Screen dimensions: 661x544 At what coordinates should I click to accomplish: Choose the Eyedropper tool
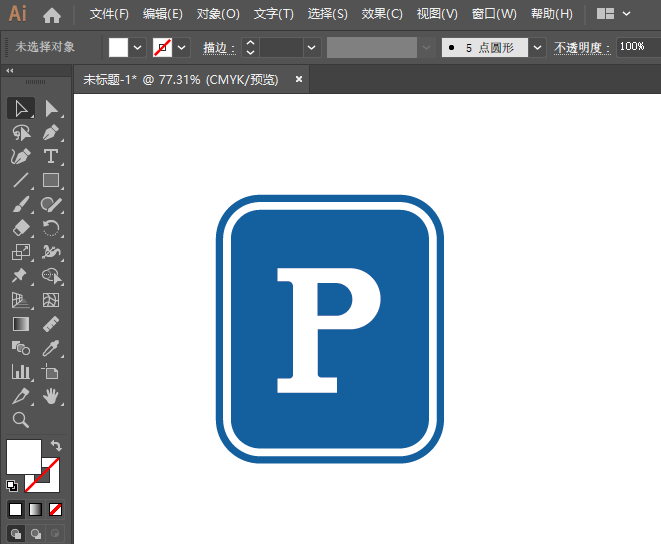(x=51, y=348)
